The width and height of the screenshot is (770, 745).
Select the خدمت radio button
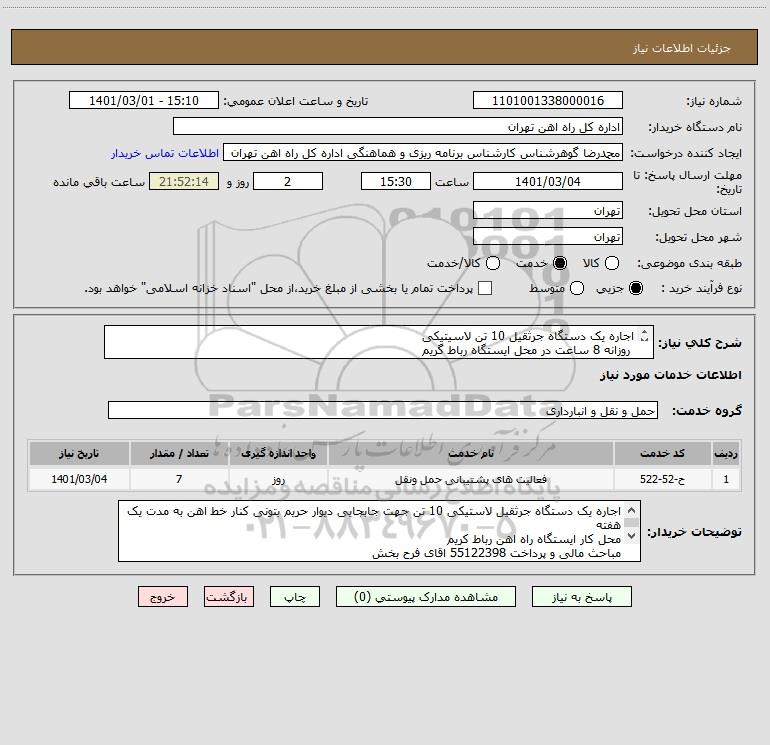pos(559,263)
